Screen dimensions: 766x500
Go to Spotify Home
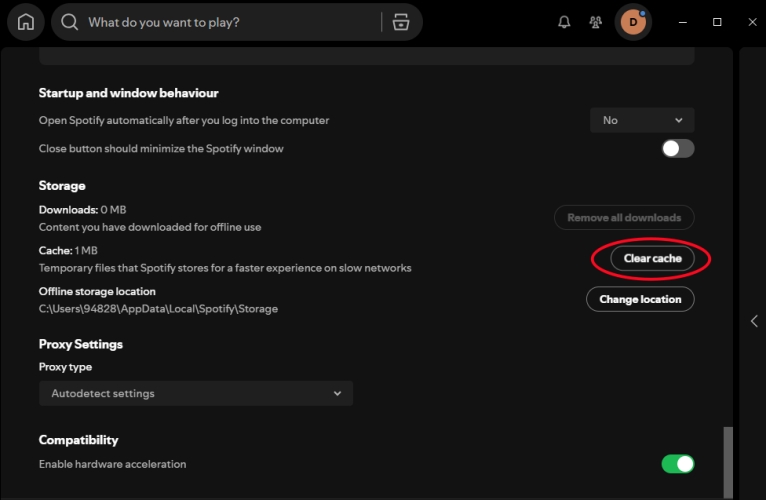(x=25, y=22)
